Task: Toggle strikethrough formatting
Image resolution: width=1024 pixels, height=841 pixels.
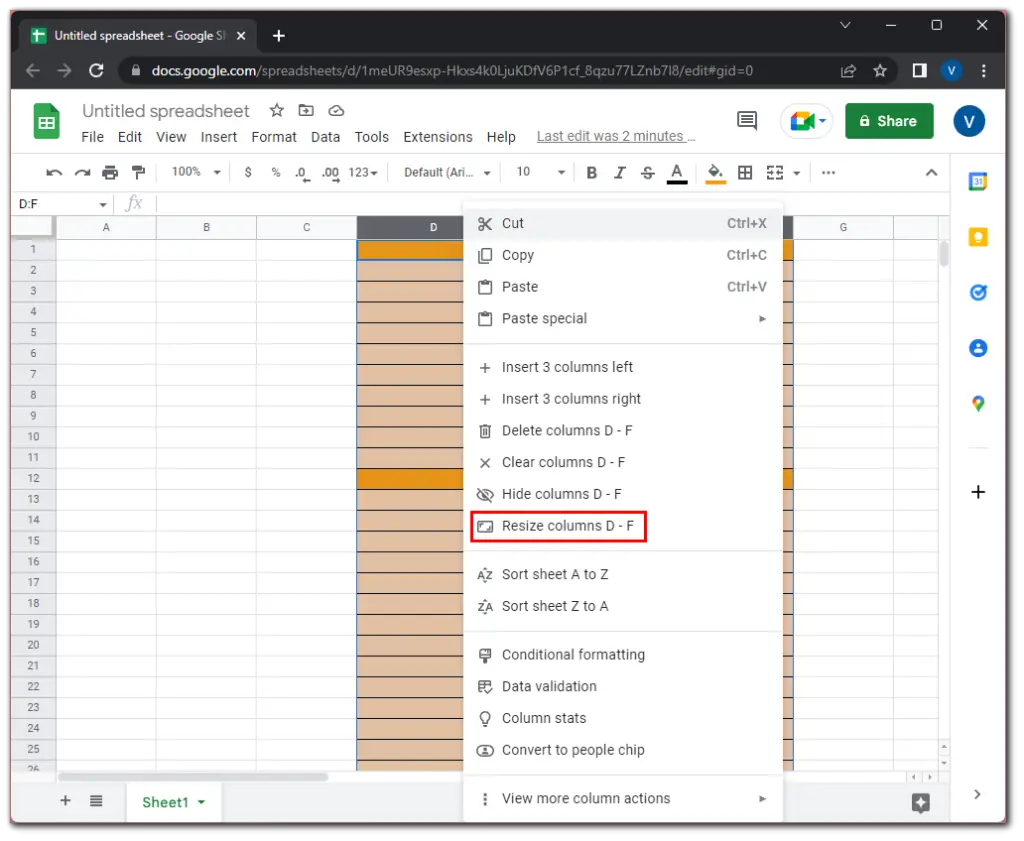Action: 648,173
